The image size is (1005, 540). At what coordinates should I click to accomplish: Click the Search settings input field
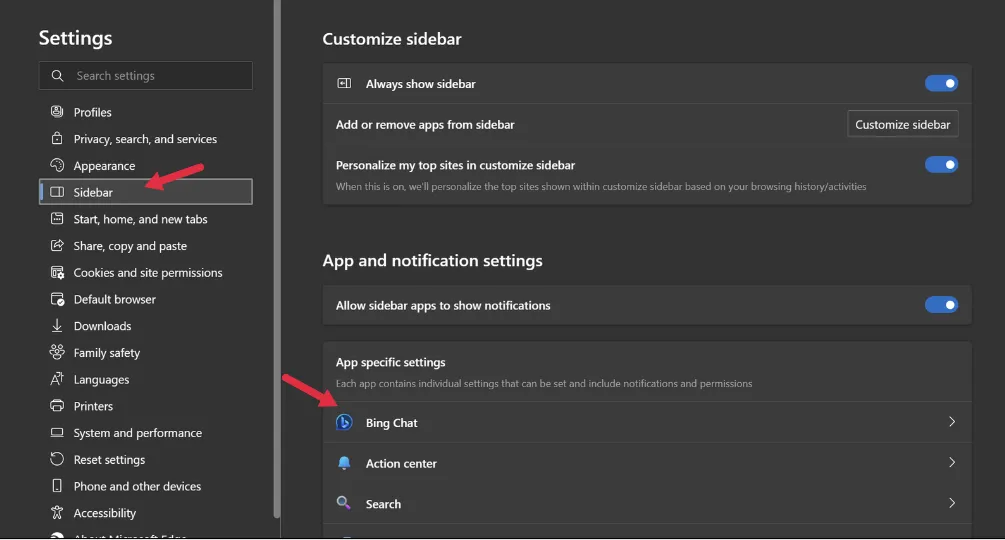pyautogui.click(x=145, y=76)
